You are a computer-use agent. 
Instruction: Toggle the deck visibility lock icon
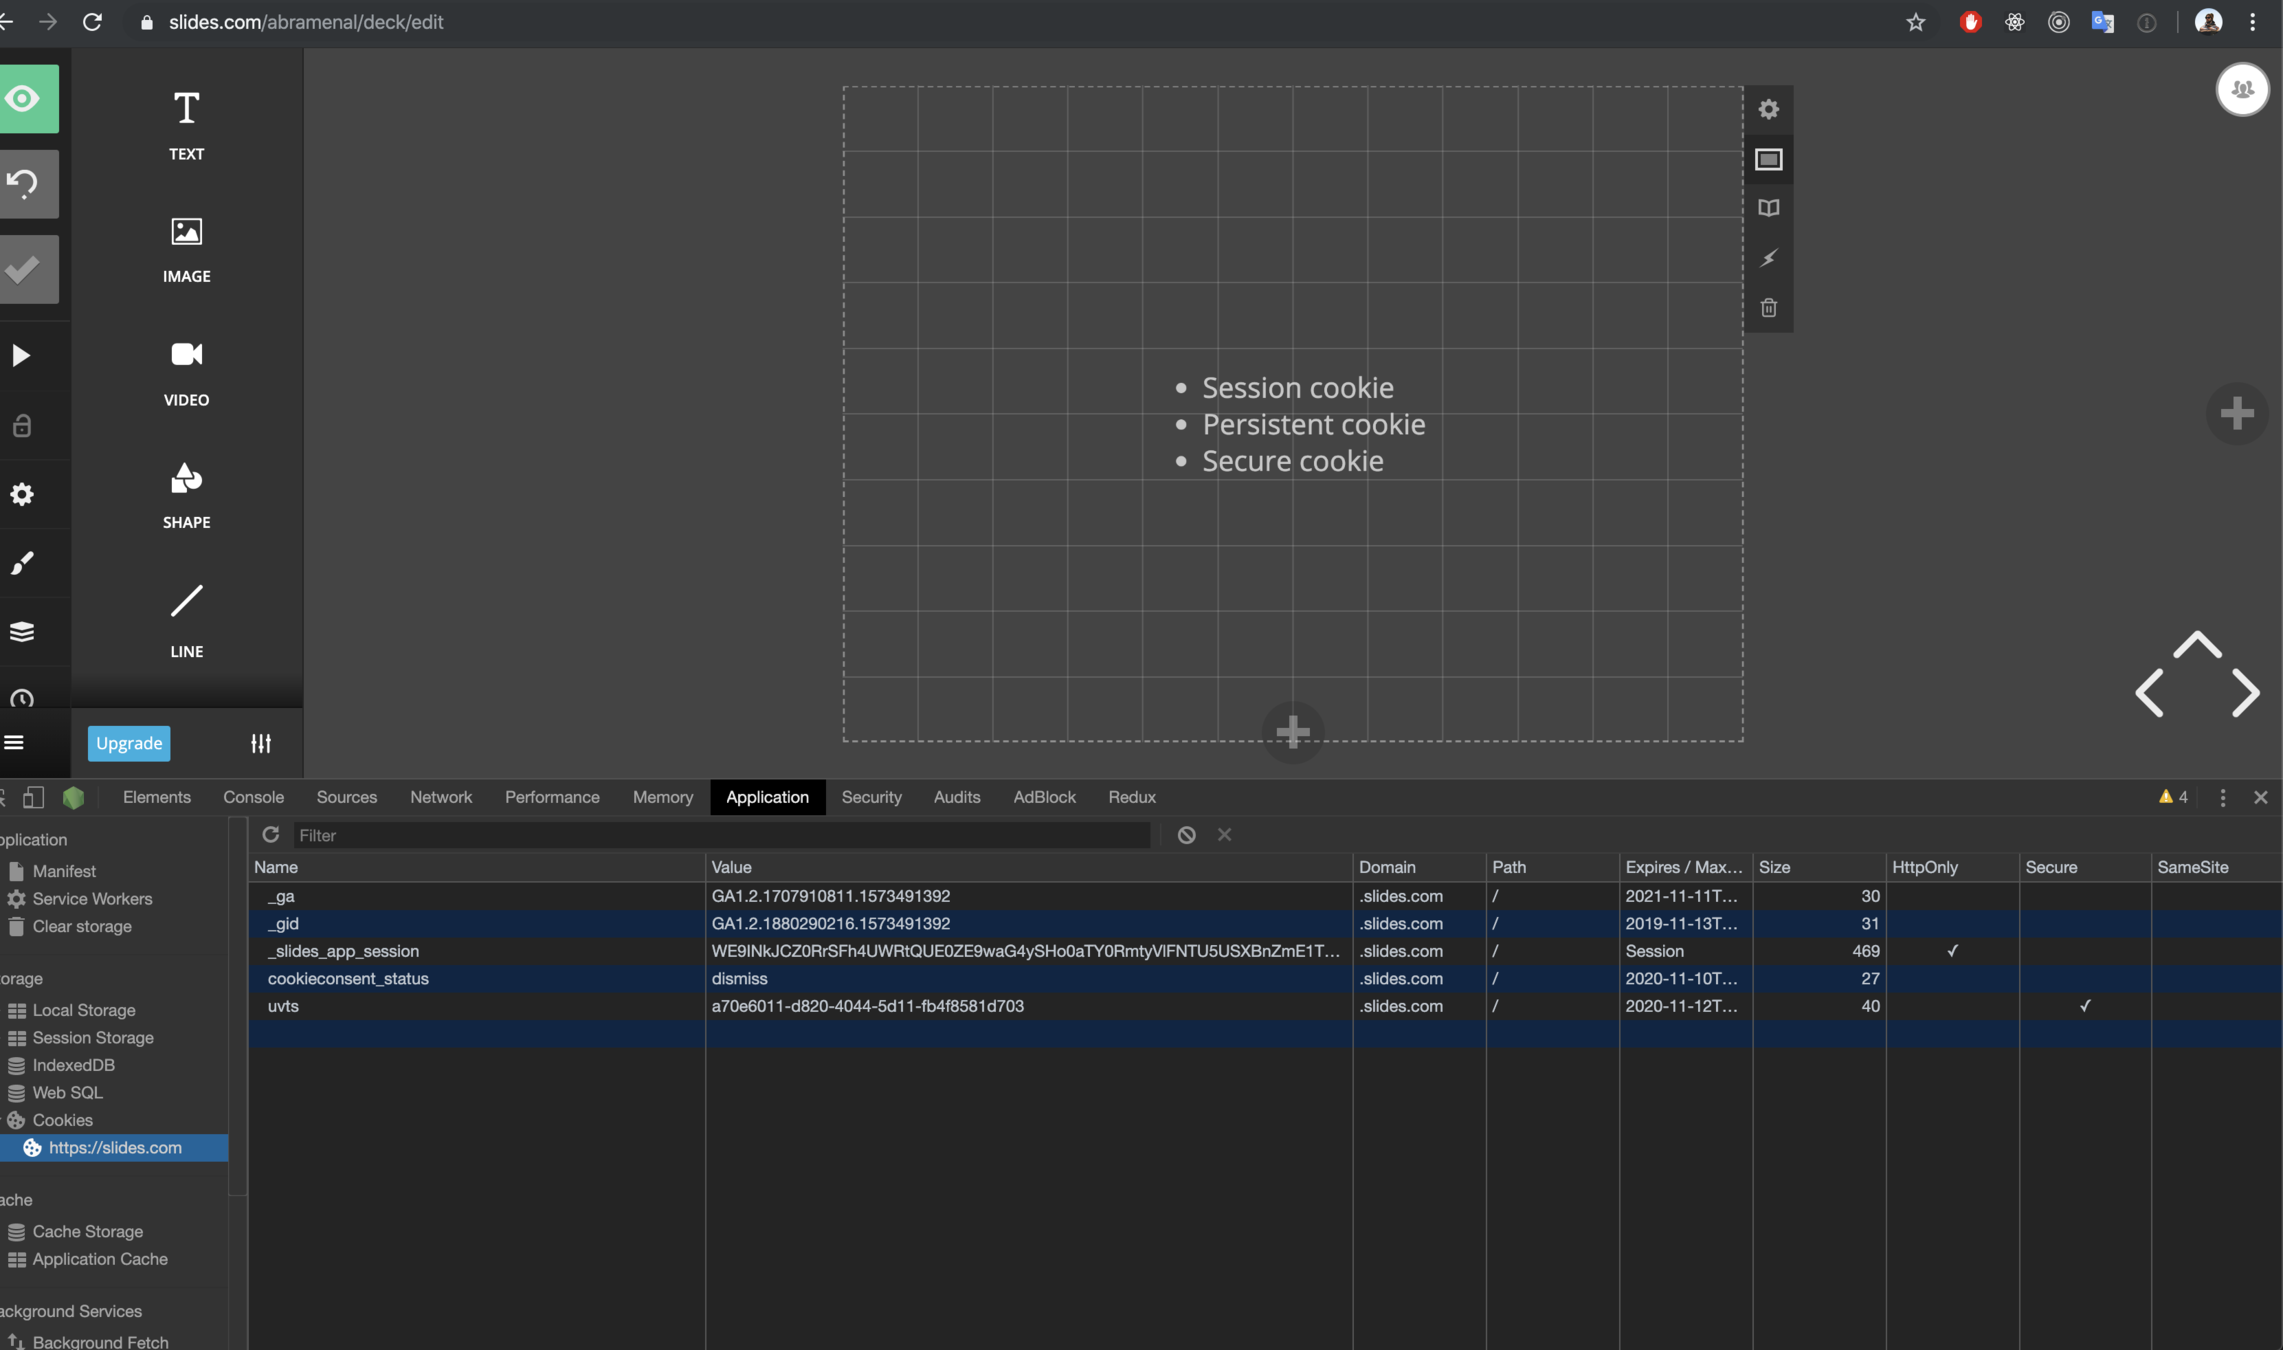click(22, 426)
